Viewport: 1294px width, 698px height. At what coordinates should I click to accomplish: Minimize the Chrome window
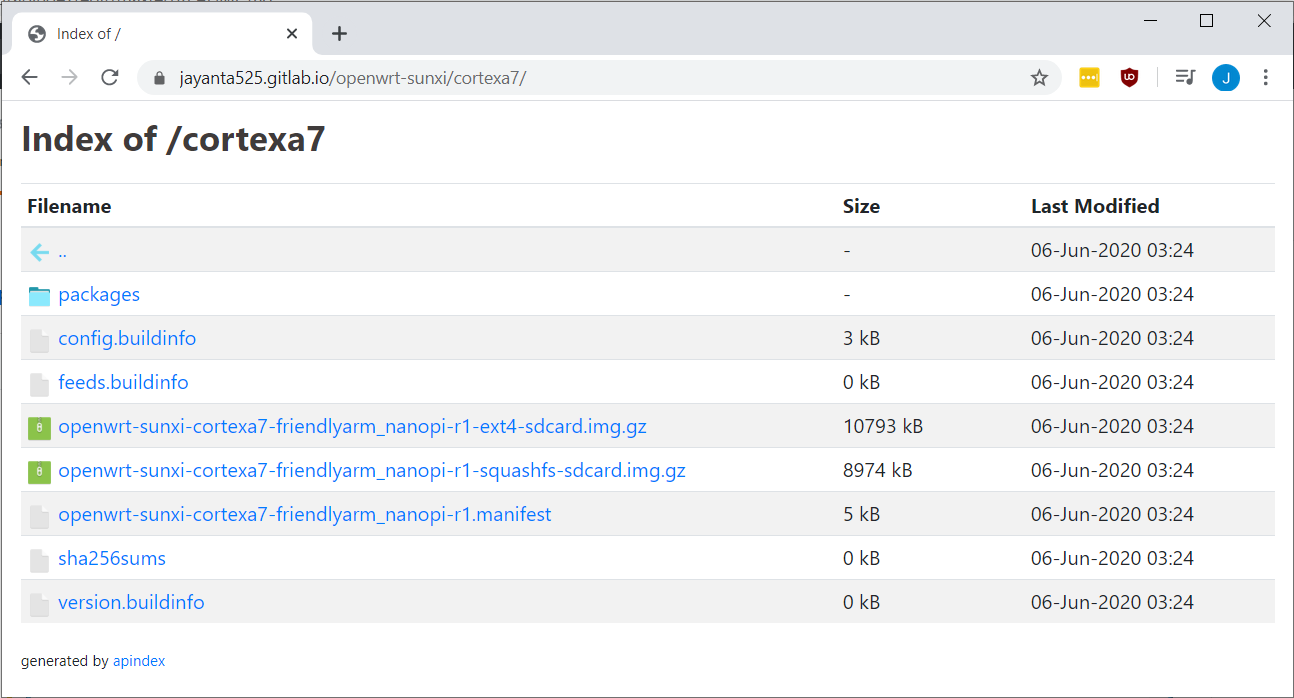click(1149, 21)
